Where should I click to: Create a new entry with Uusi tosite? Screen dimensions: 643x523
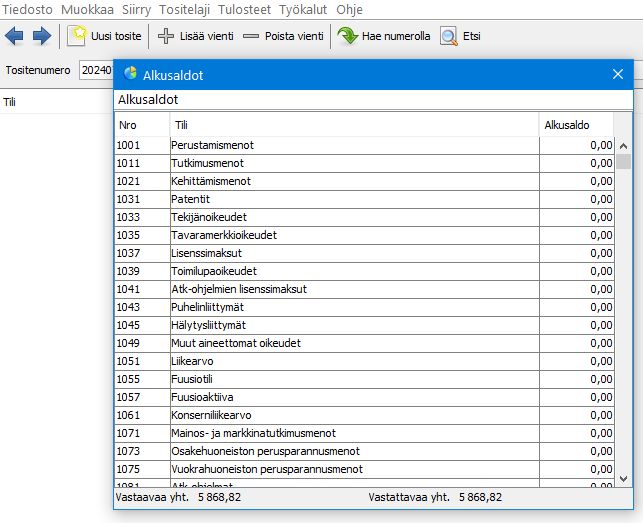pyautogui.click(x=104, y=36)
